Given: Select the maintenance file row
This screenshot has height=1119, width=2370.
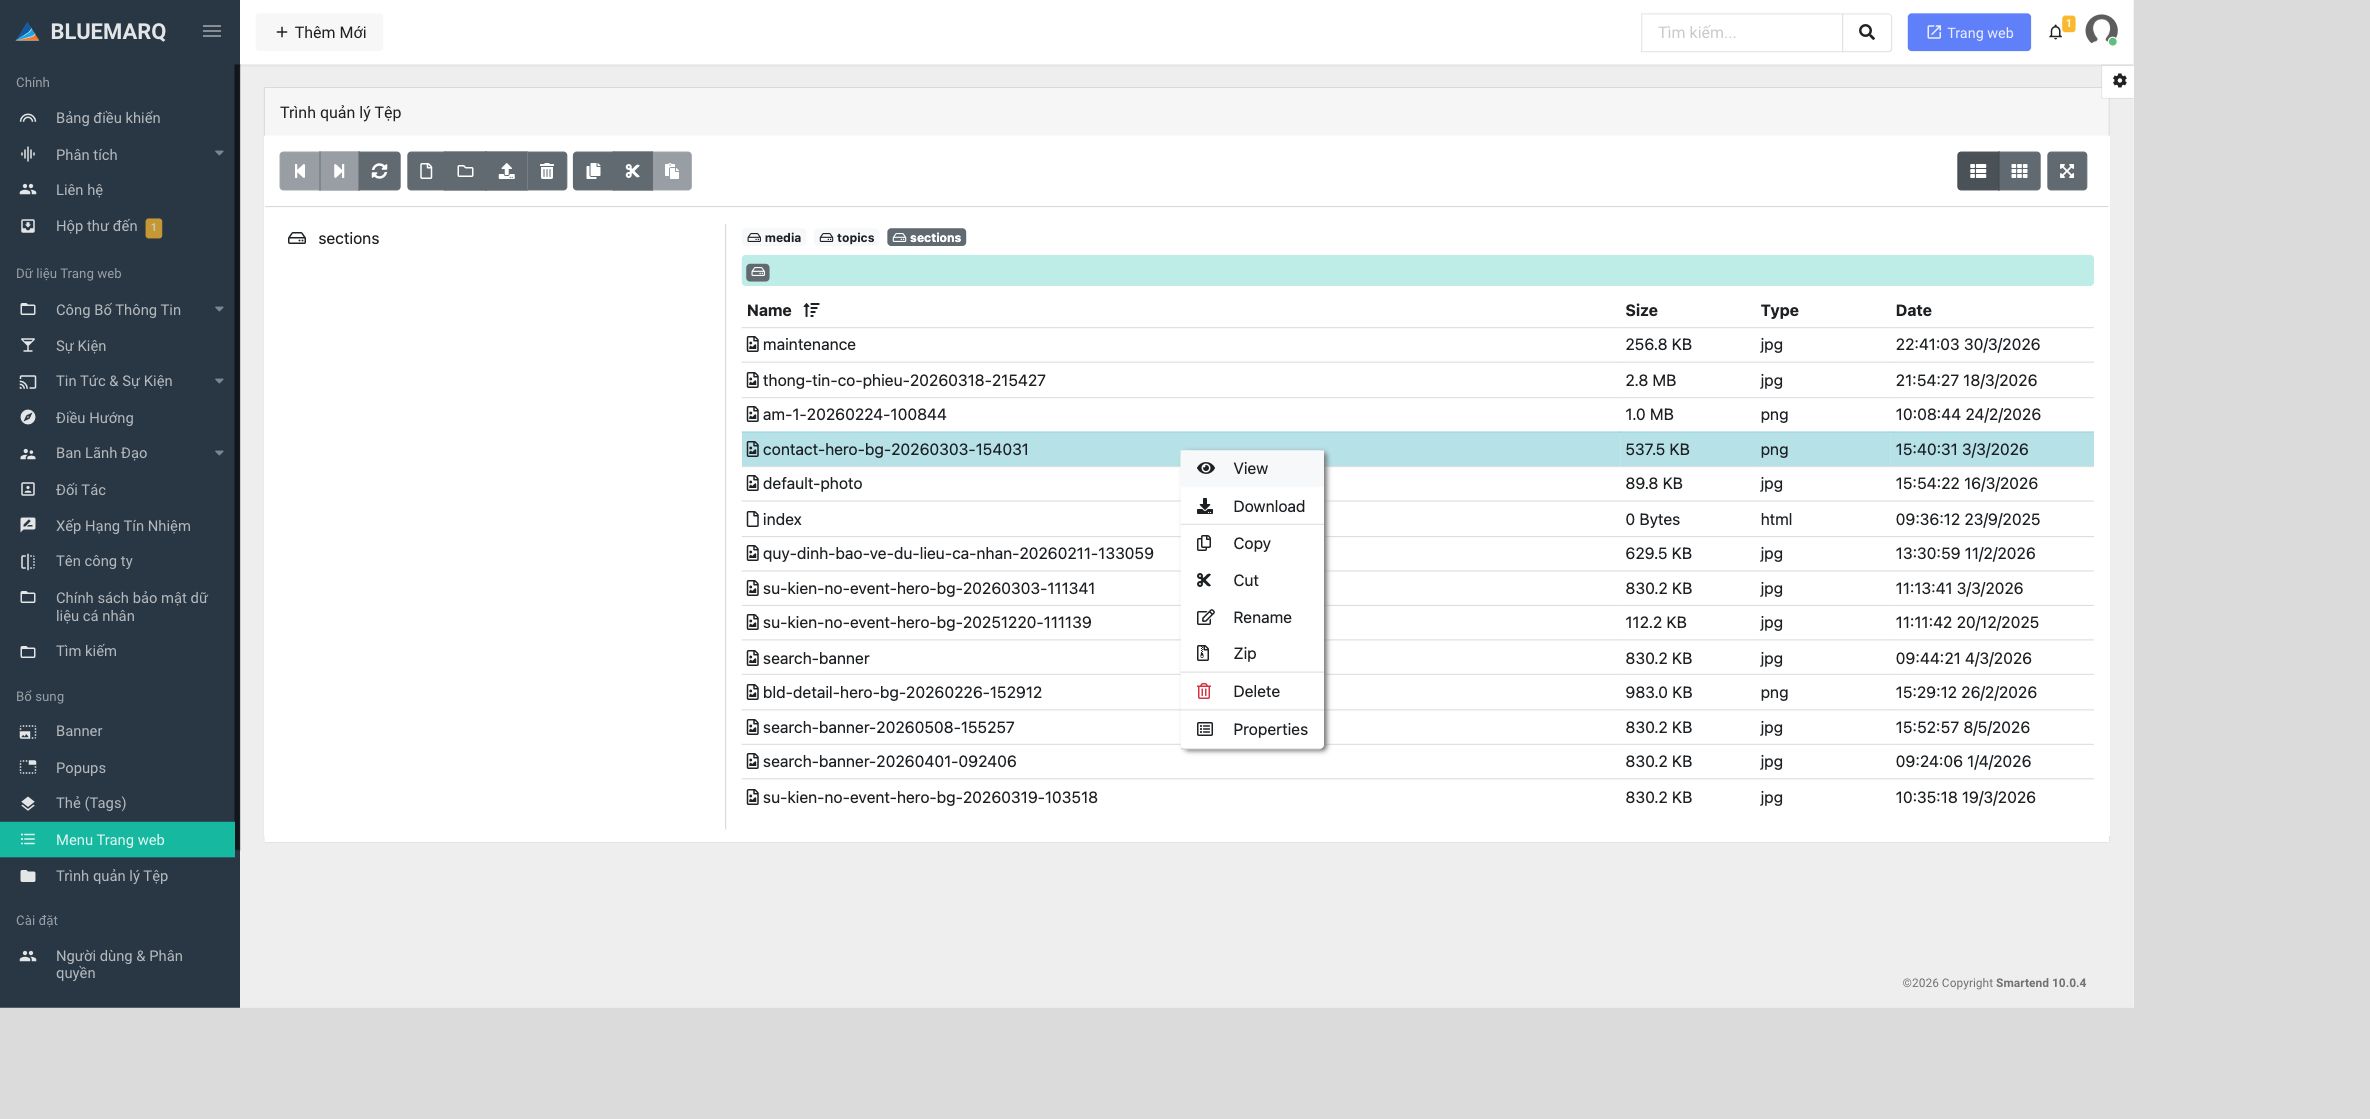Looking at the screenshot, I should [x=1418, y=344].
